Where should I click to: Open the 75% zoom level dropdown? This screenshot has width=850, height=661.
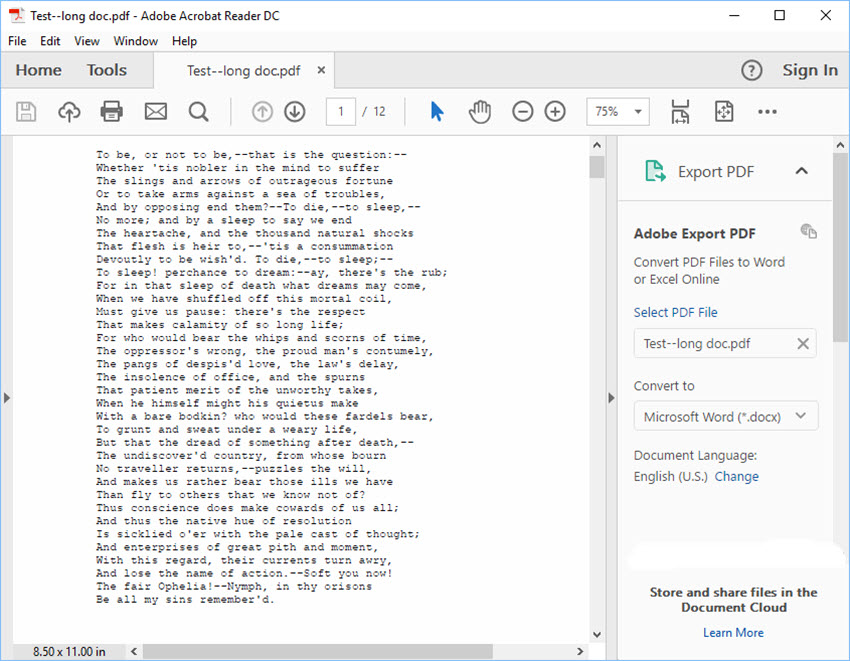coord(618,111)
